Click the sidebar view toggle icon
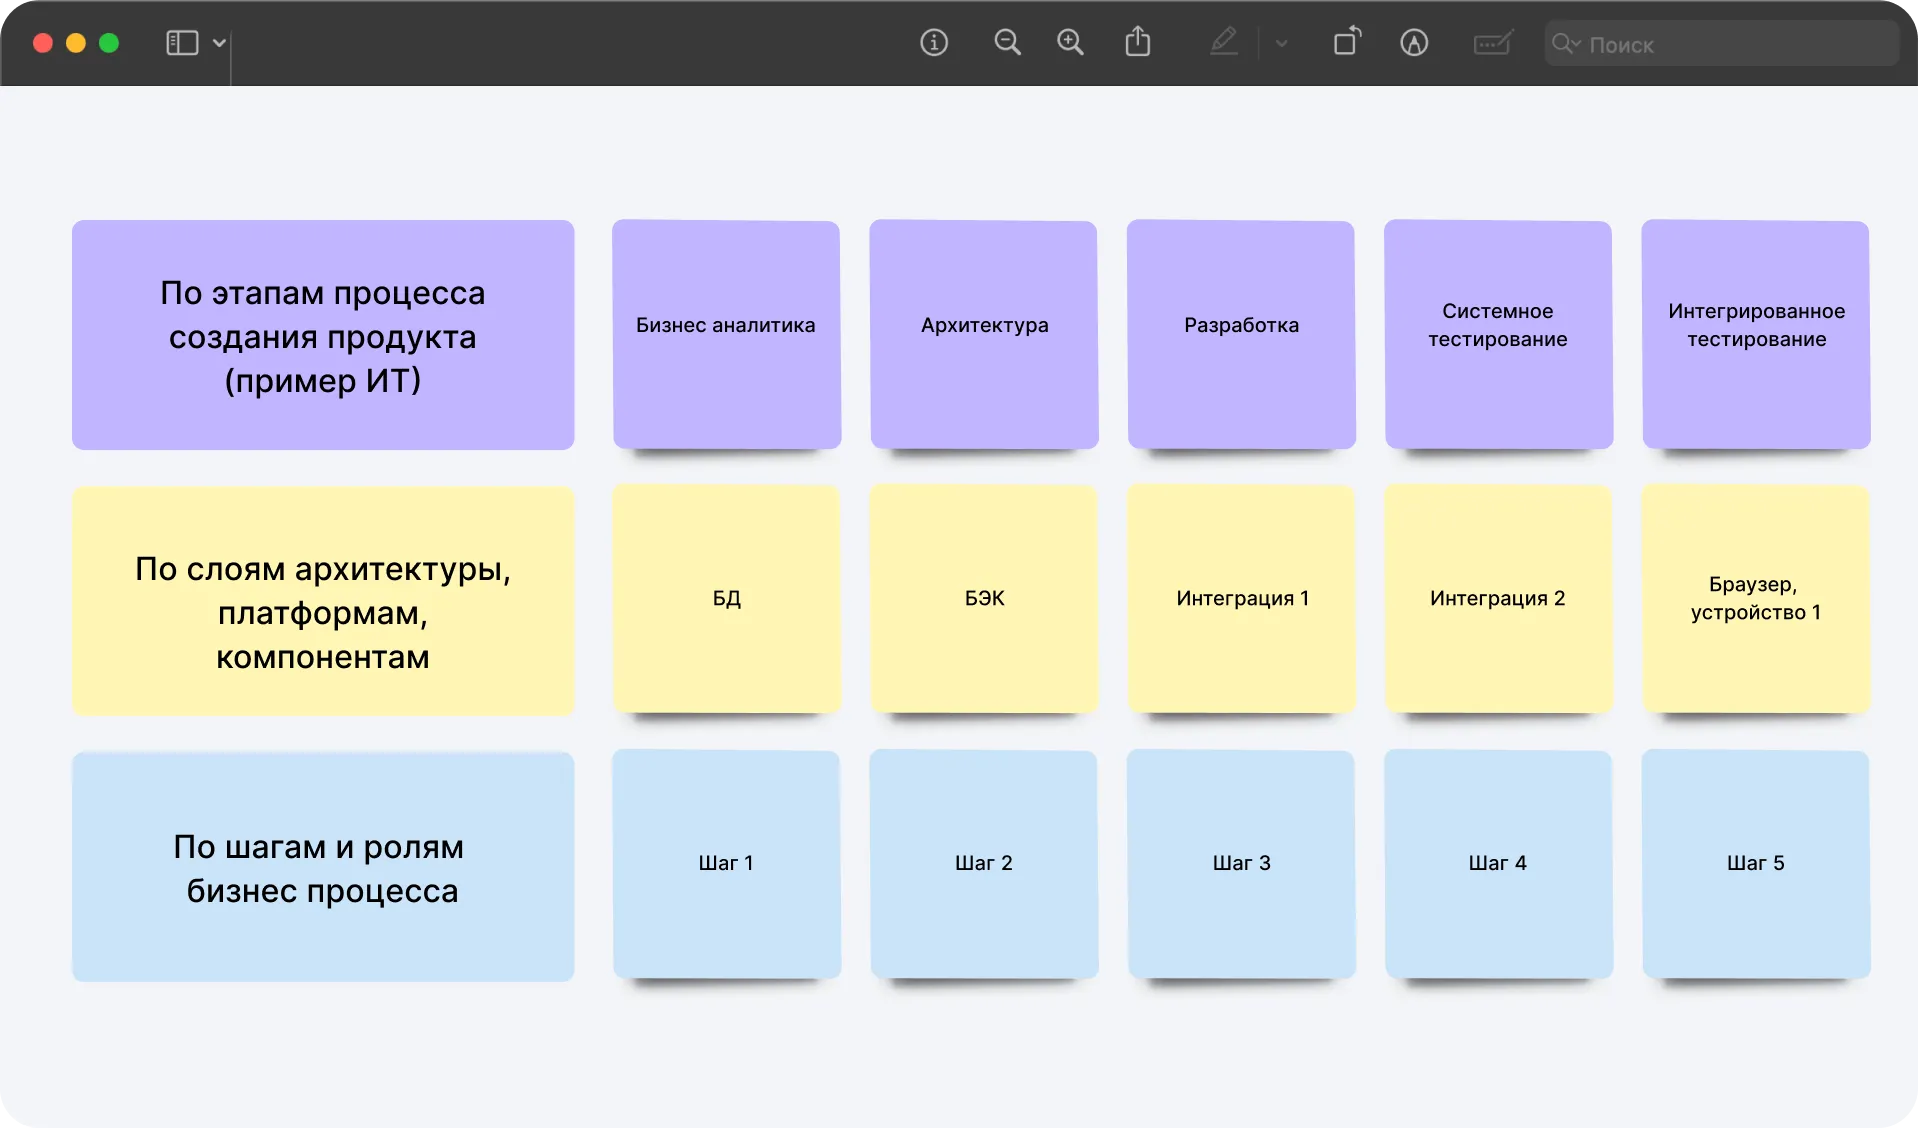 181,43
